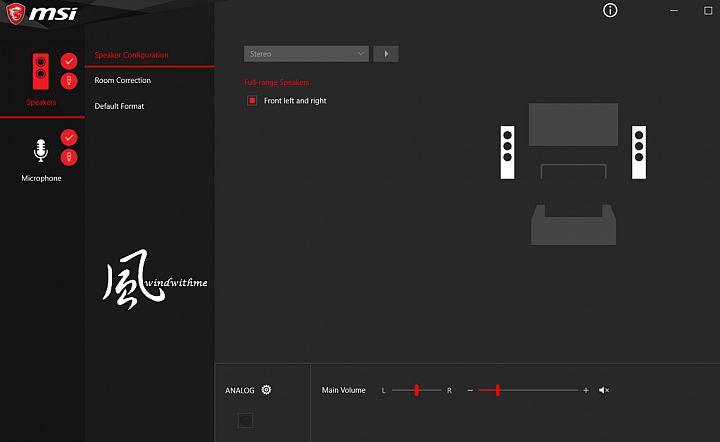Image resolution: width=720 pixels, height=442 pixels.
Task: Open Speaker Configuration tab
Action: click(131, 55)
